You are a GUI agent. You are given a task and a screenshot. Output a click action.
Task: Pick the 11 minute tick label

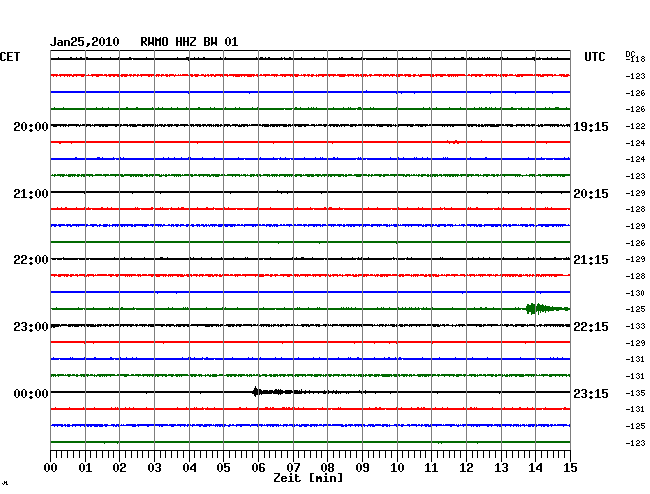click(431, 467)
